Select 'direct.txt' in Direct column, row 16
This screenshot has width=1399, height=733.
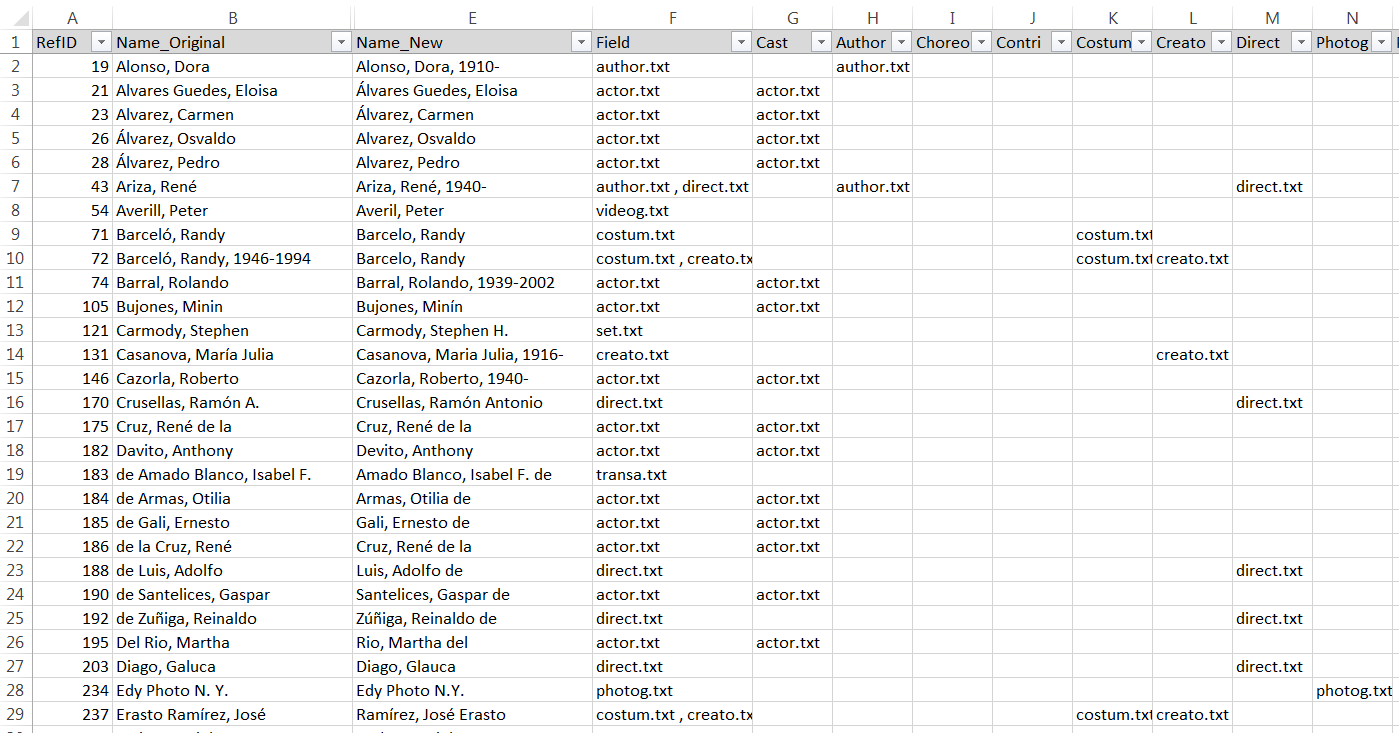pyautogui.click(x=1272, y=402)
